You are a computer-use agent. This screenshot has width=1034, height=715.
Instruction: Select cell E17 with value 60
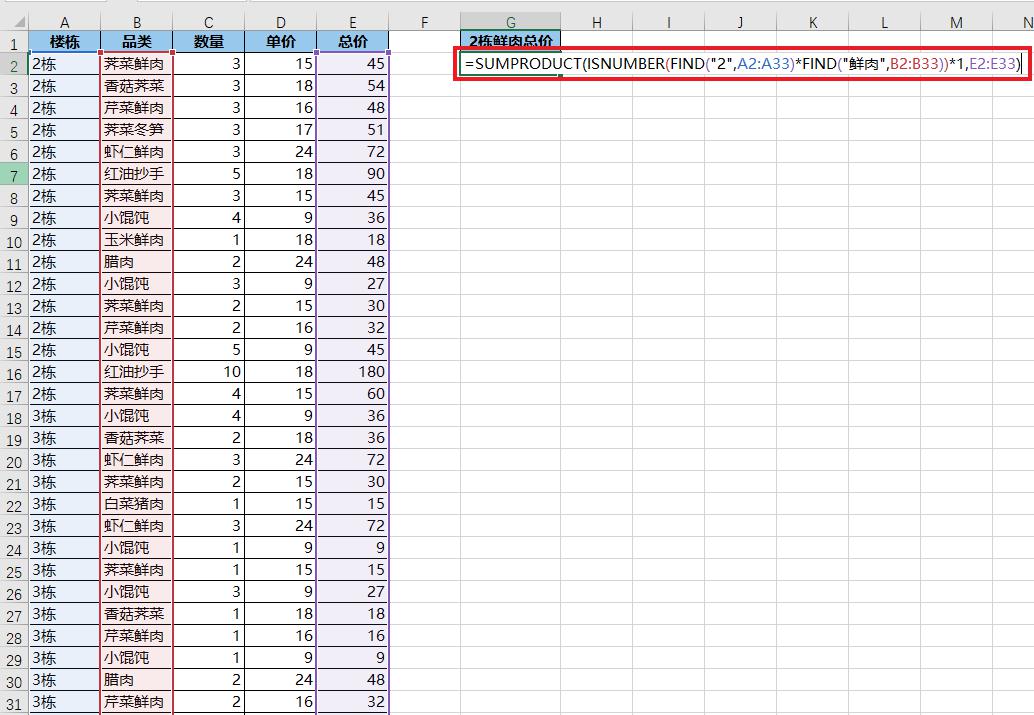353,394
